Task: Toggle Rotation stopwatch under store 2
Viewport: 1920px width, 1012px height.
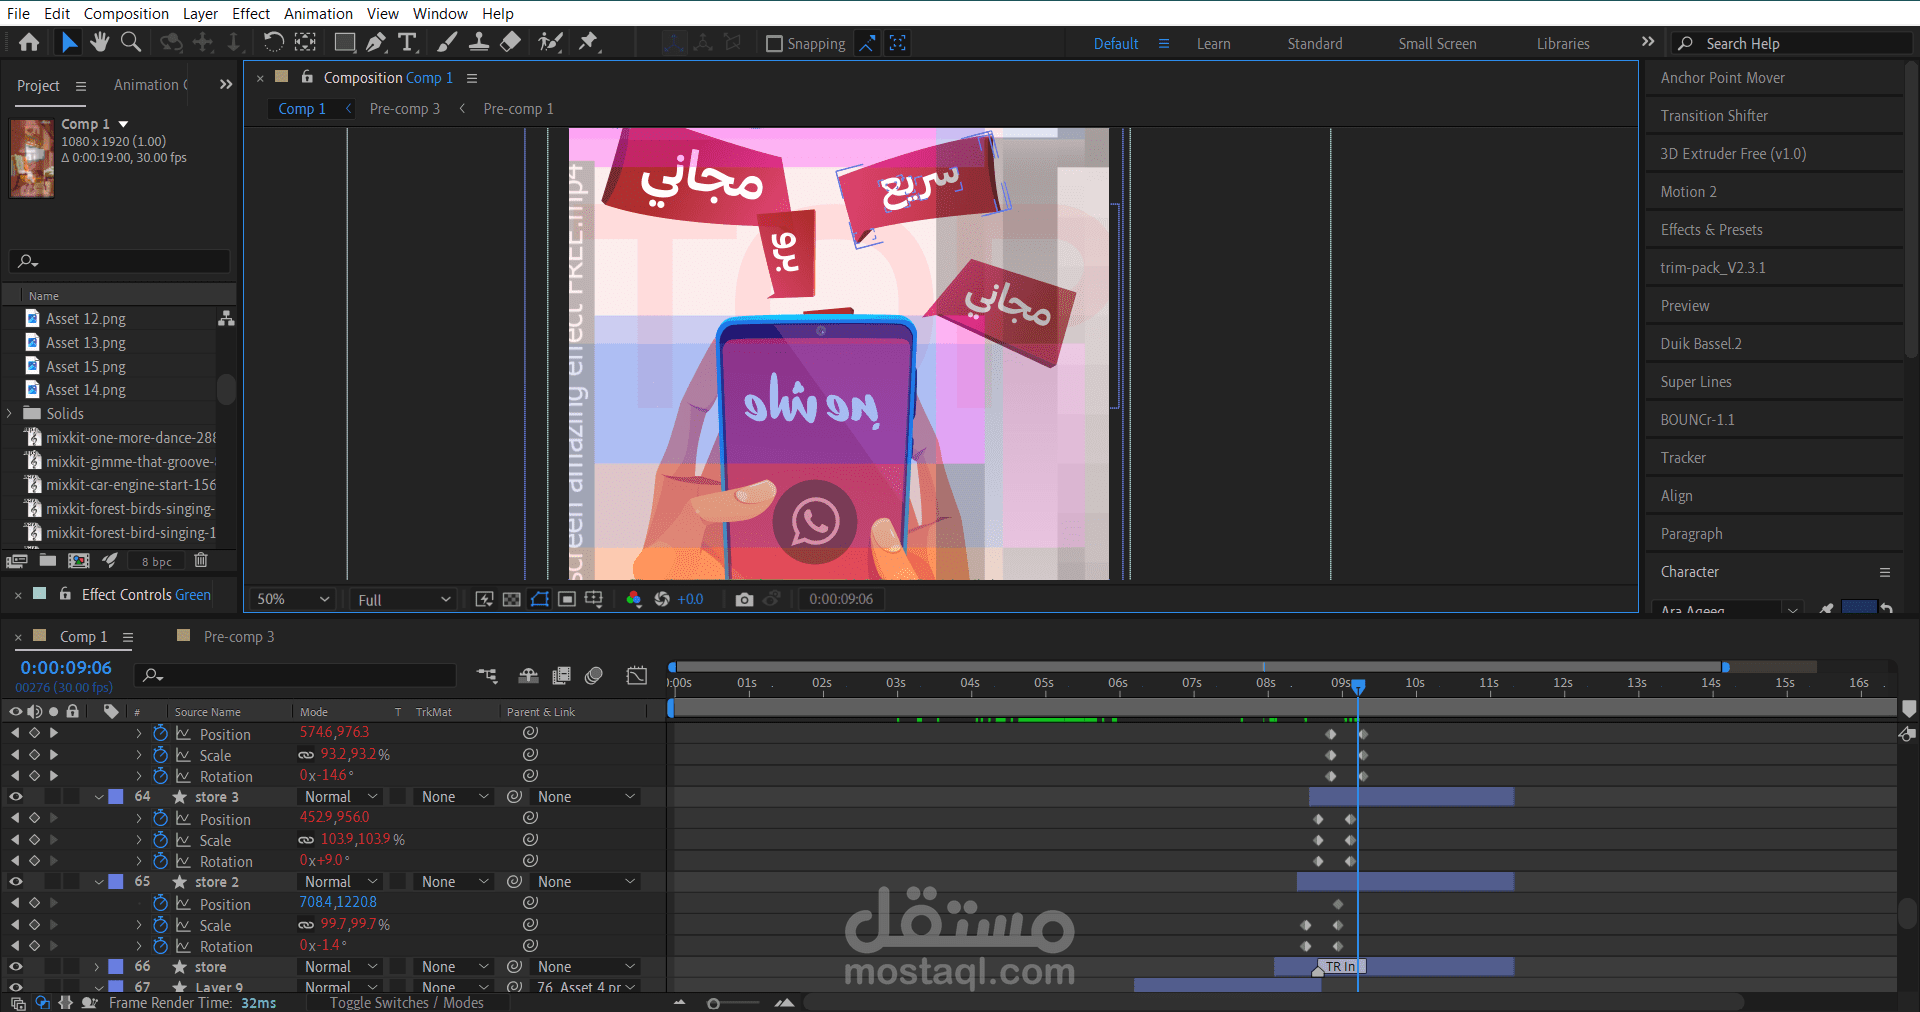Action: click(x=160, y=946)
